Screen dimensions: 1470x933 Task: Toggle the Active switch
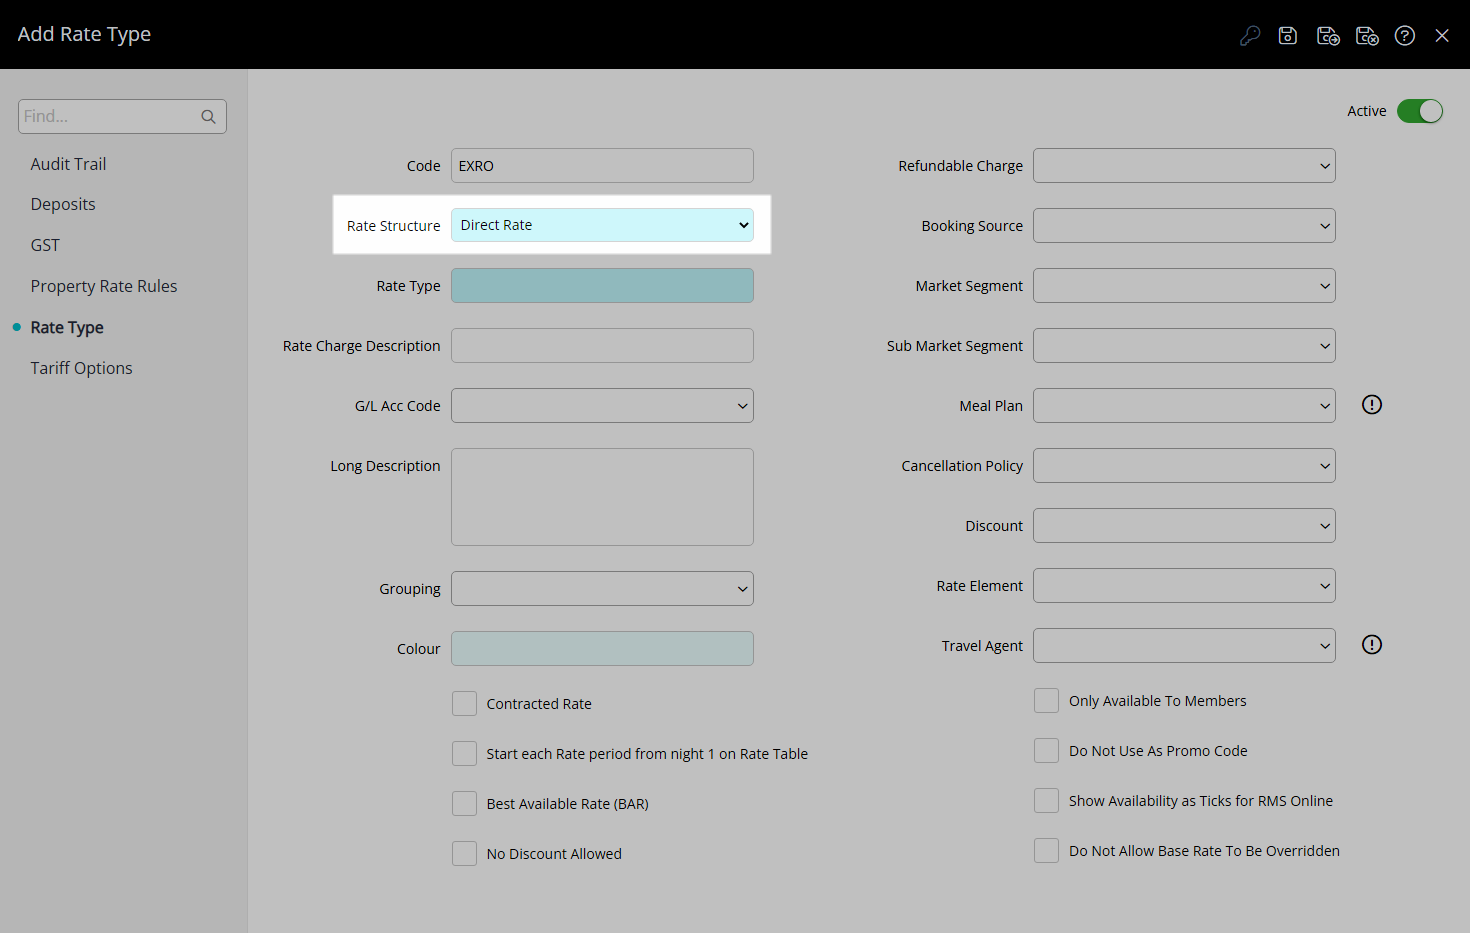[1420, 111]
